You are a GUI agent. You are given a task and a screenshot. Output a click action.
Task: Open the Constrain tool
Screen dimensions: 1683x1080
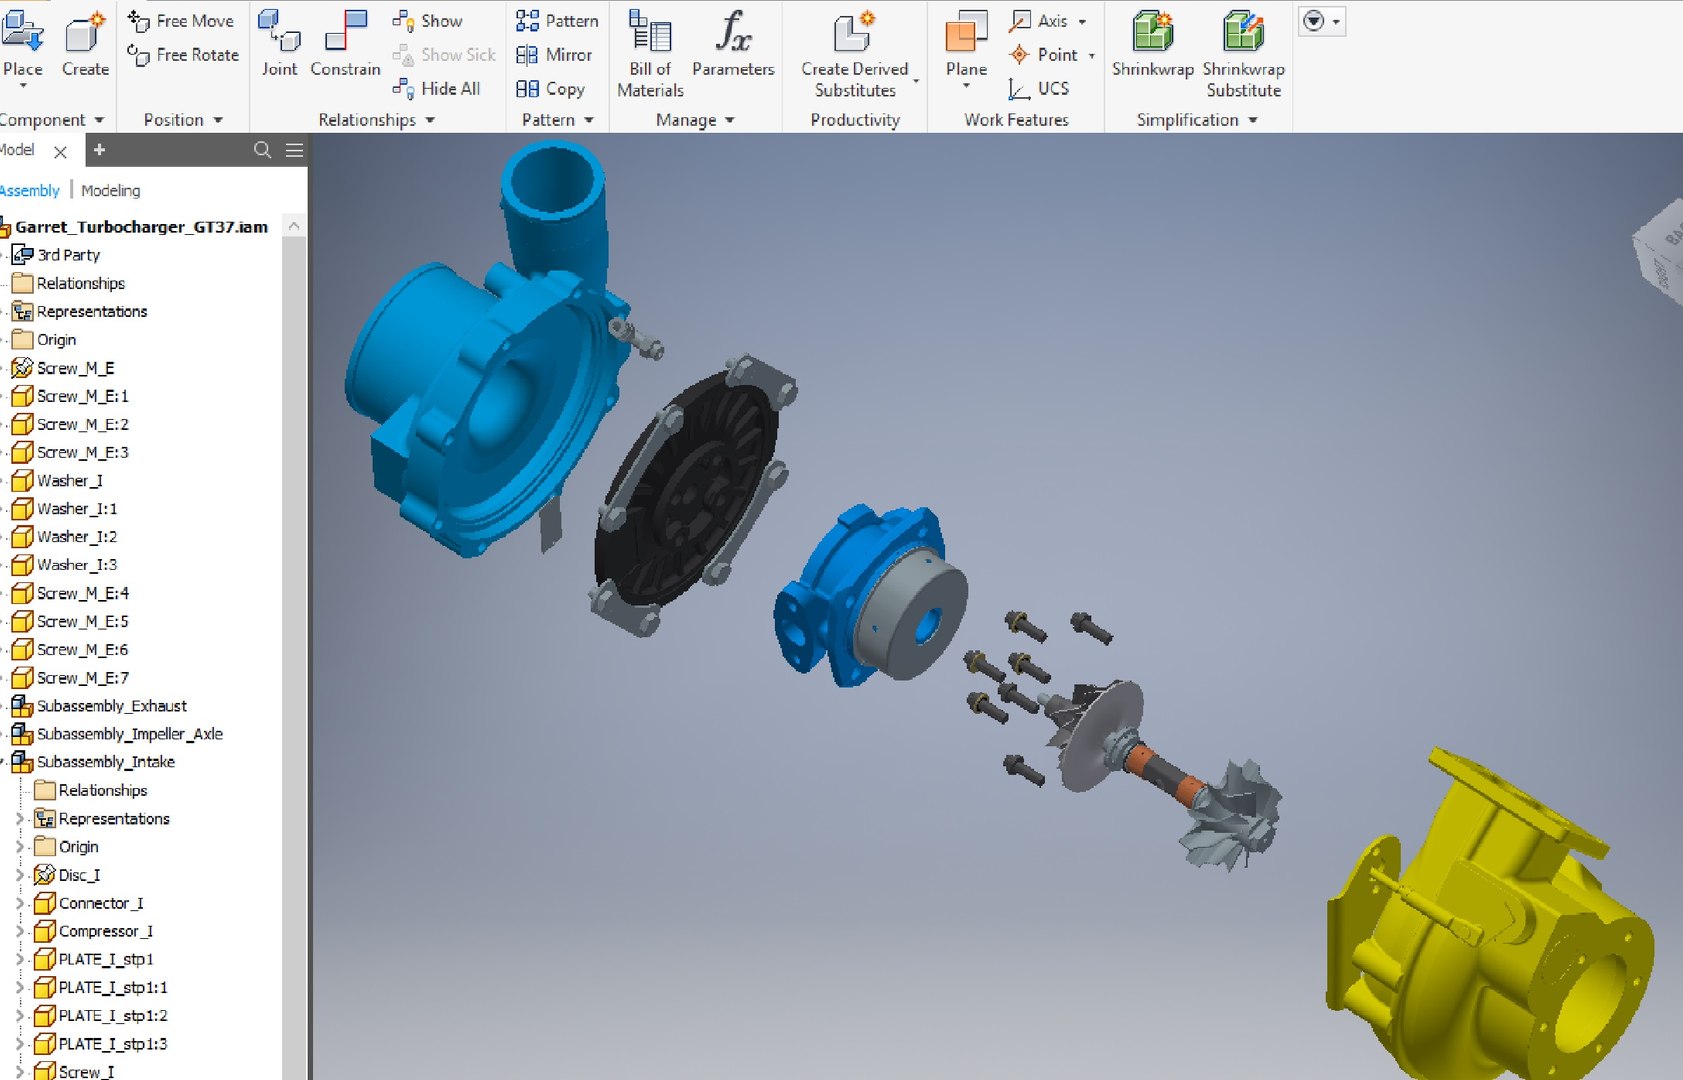click(345, 44)
